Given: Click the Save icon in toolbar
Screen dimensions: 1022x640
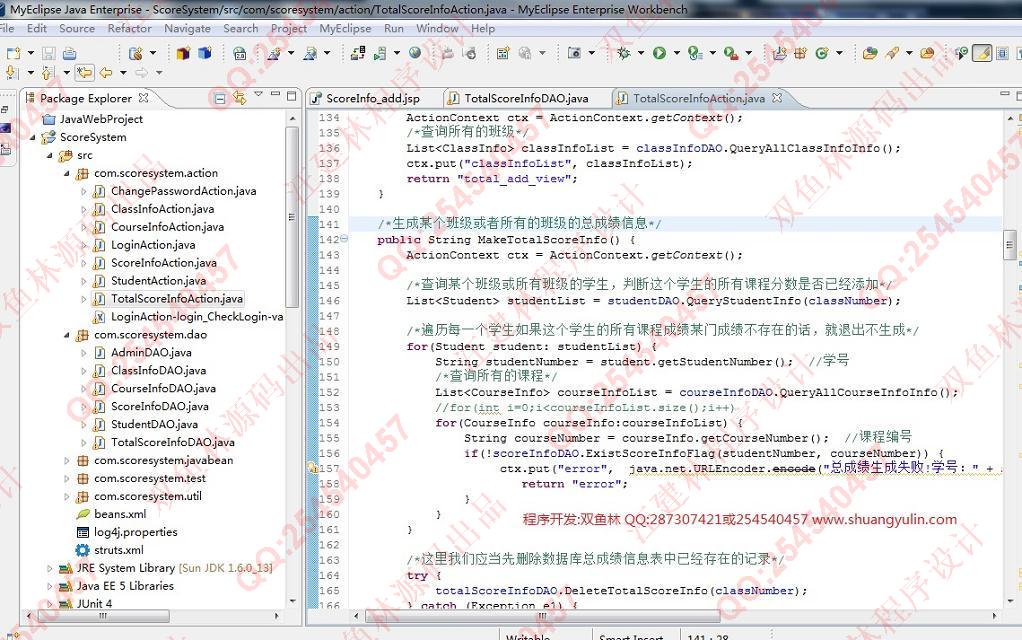Looking at the screenshot, I should click(x=48, y=53).
